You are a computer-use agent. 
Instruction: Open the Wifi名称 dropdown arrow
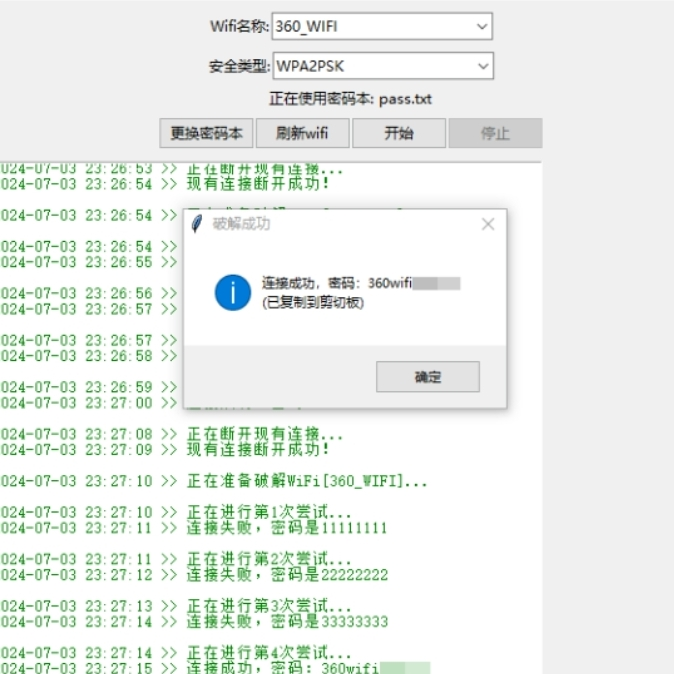[x=482, y=27]
